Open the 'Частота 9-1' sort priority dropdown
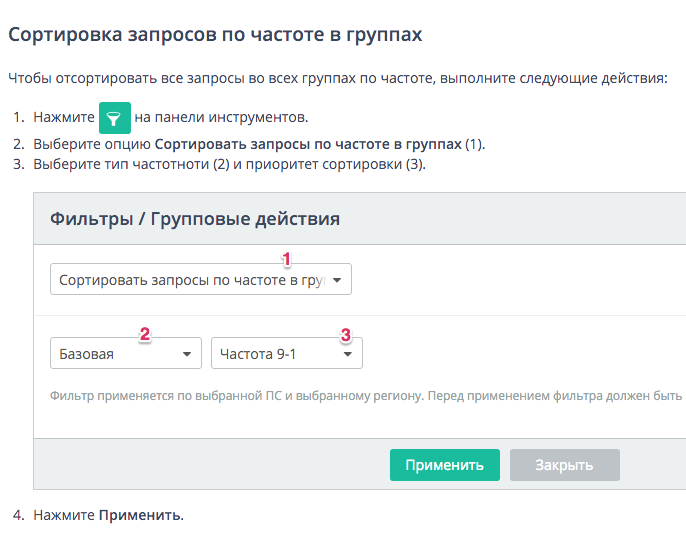686x534 pixels. click(x=286, y=354)
